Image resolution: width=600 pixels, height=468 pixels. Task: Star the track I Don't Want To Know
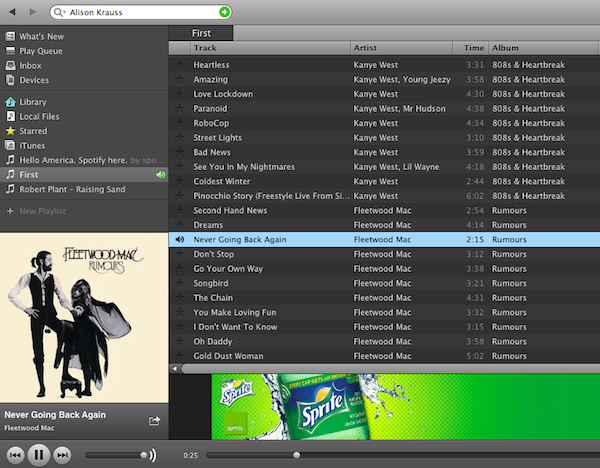(179, 327)
